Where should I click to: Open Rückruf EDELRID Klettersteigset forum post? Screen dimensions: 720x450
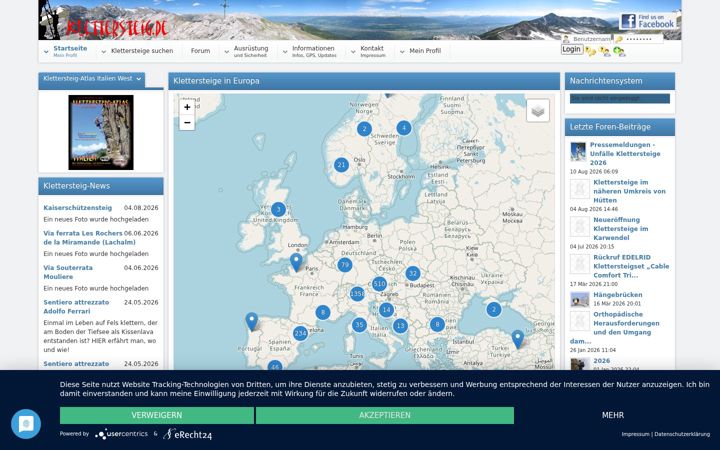point(631,267)
